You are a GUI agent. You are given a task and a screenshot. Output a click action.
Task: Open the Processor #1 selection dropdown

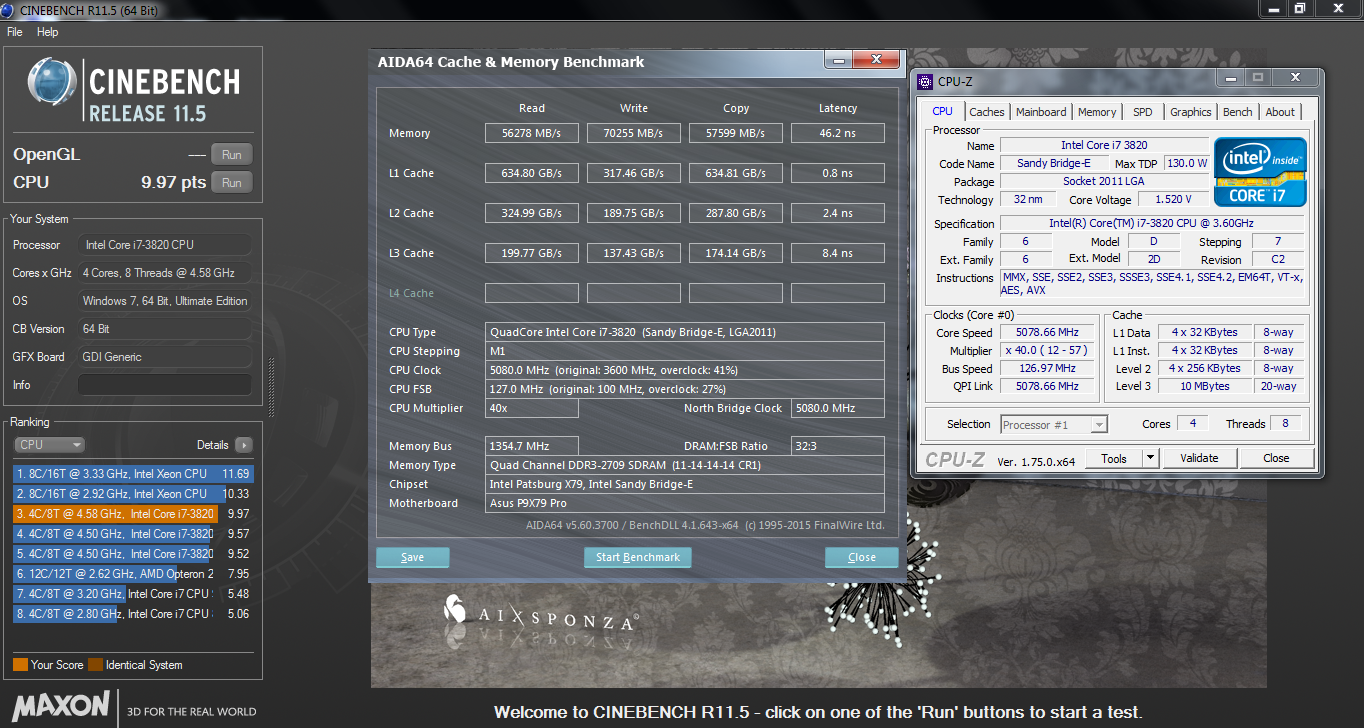(1054, 425)
